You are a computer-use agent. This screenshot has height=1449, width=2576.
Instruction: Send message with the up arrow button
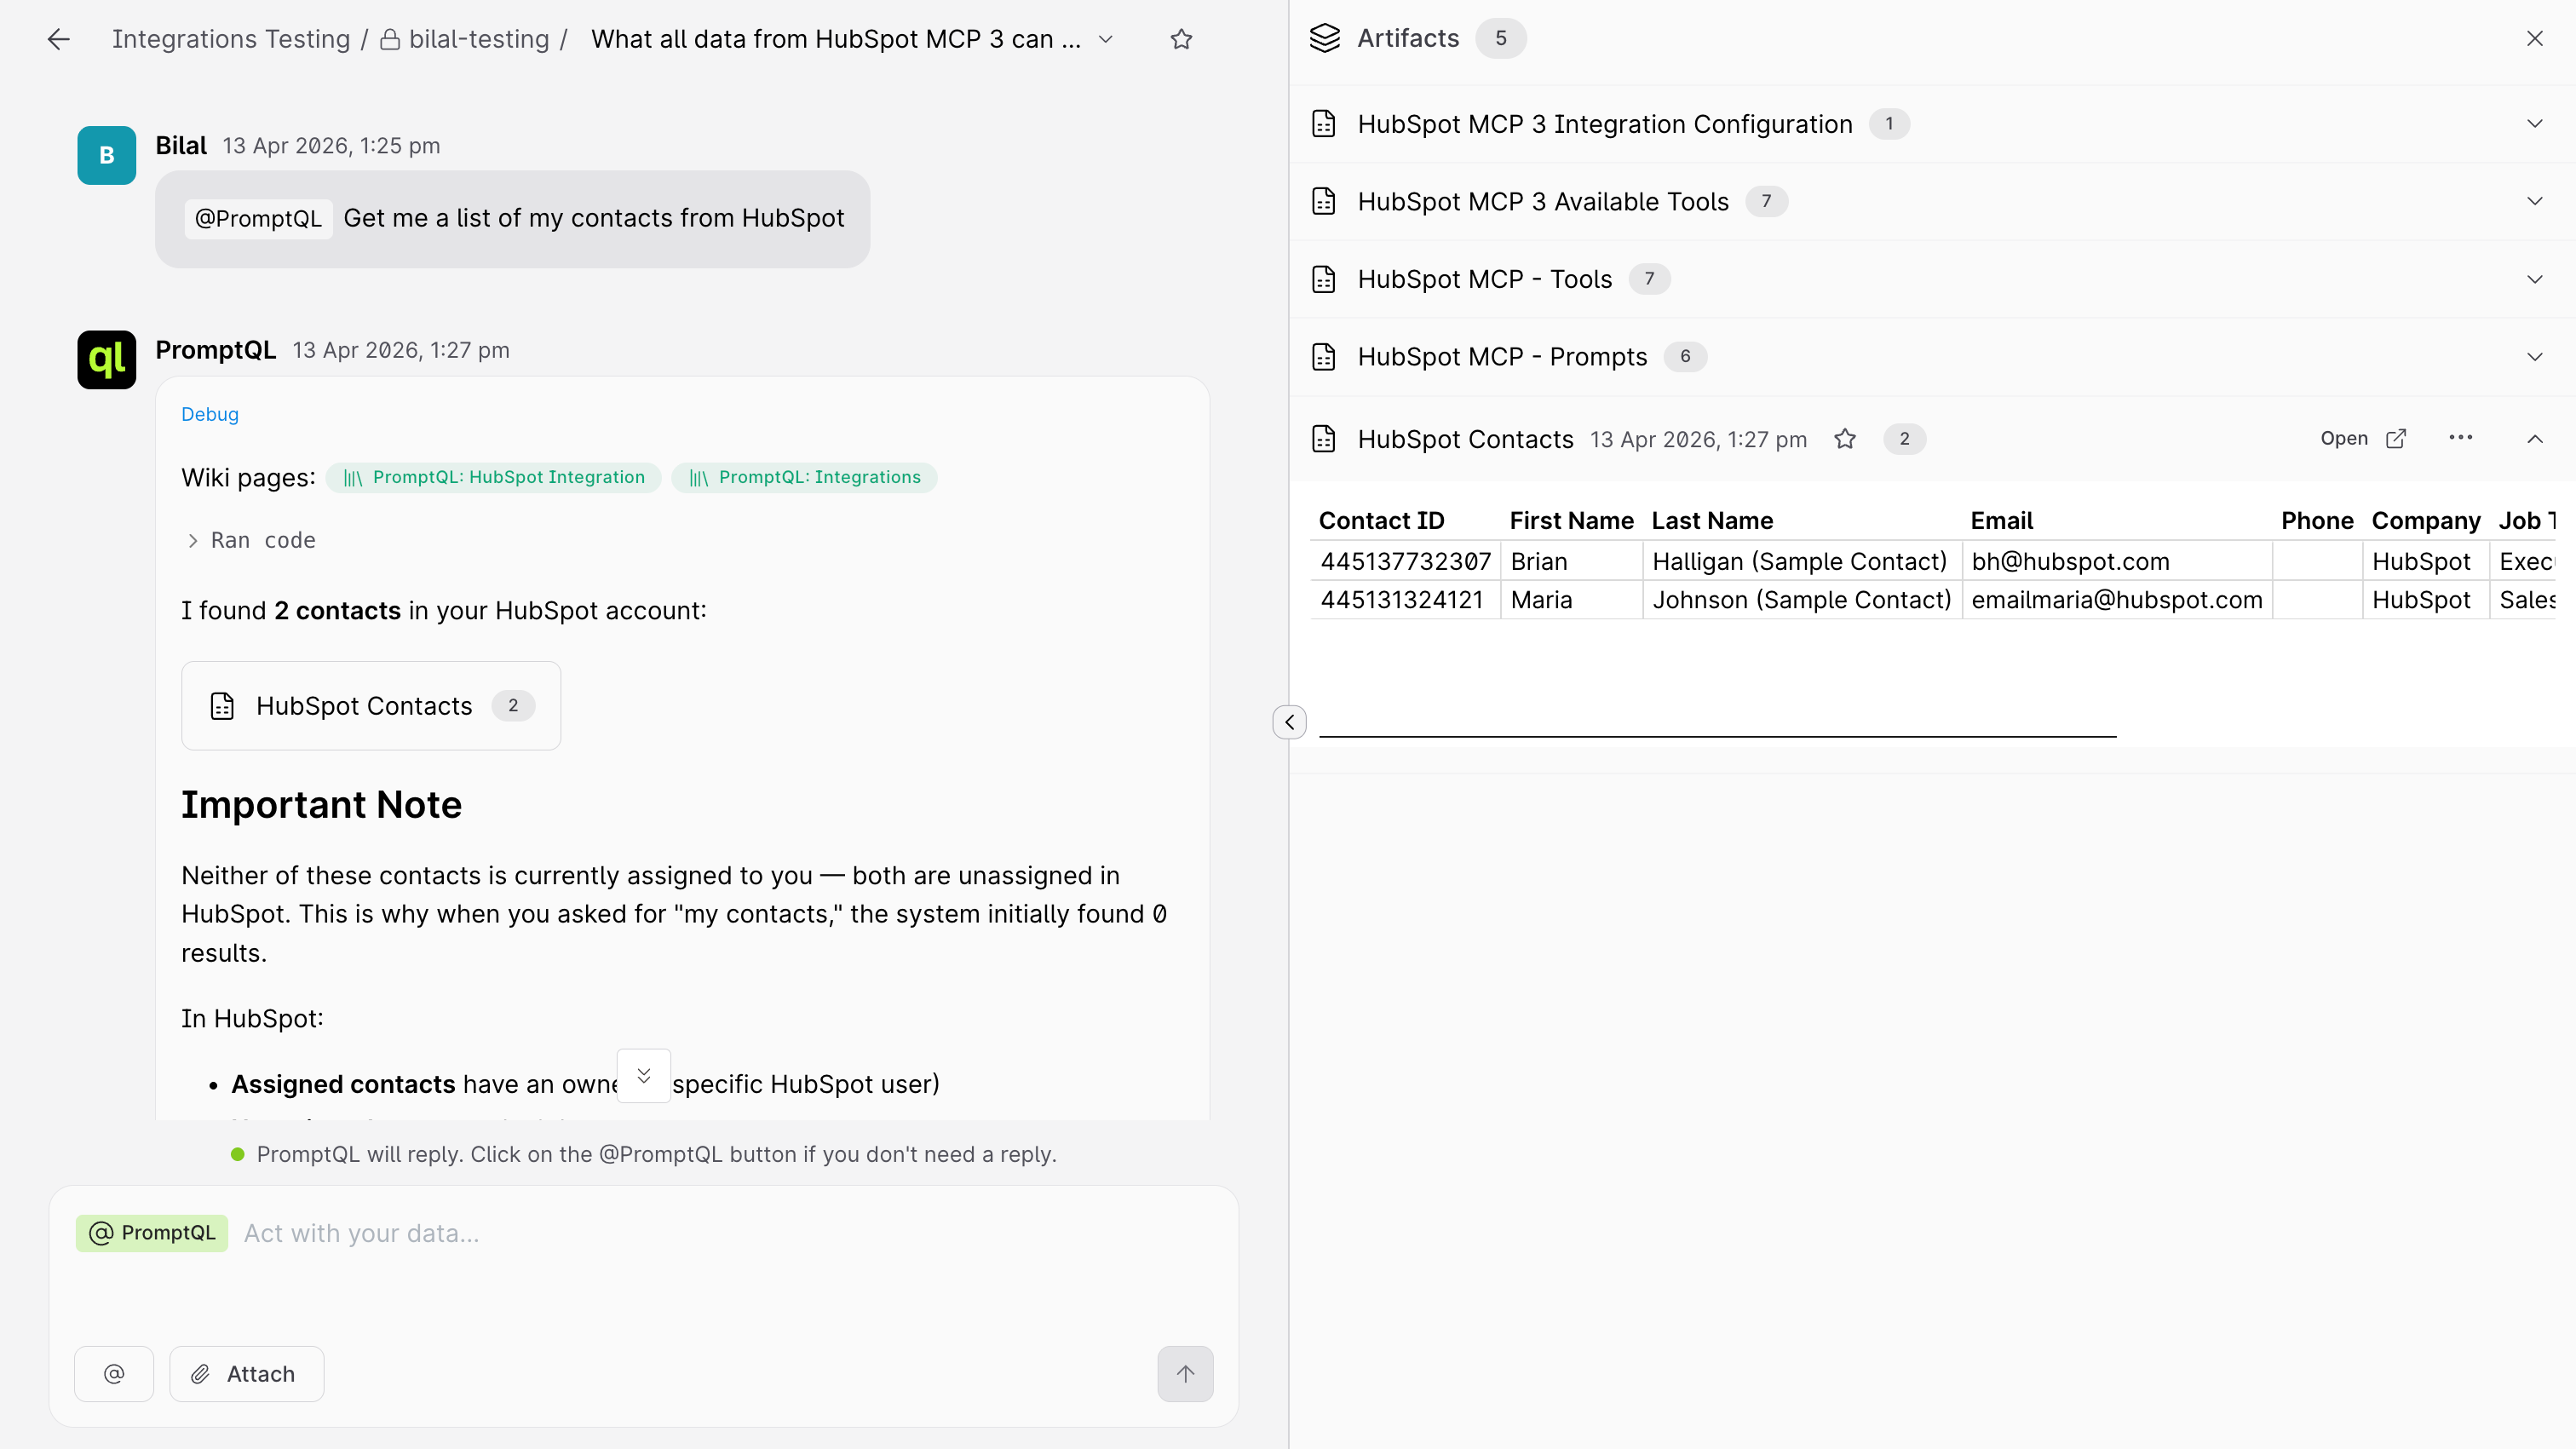(1186, 1374)
